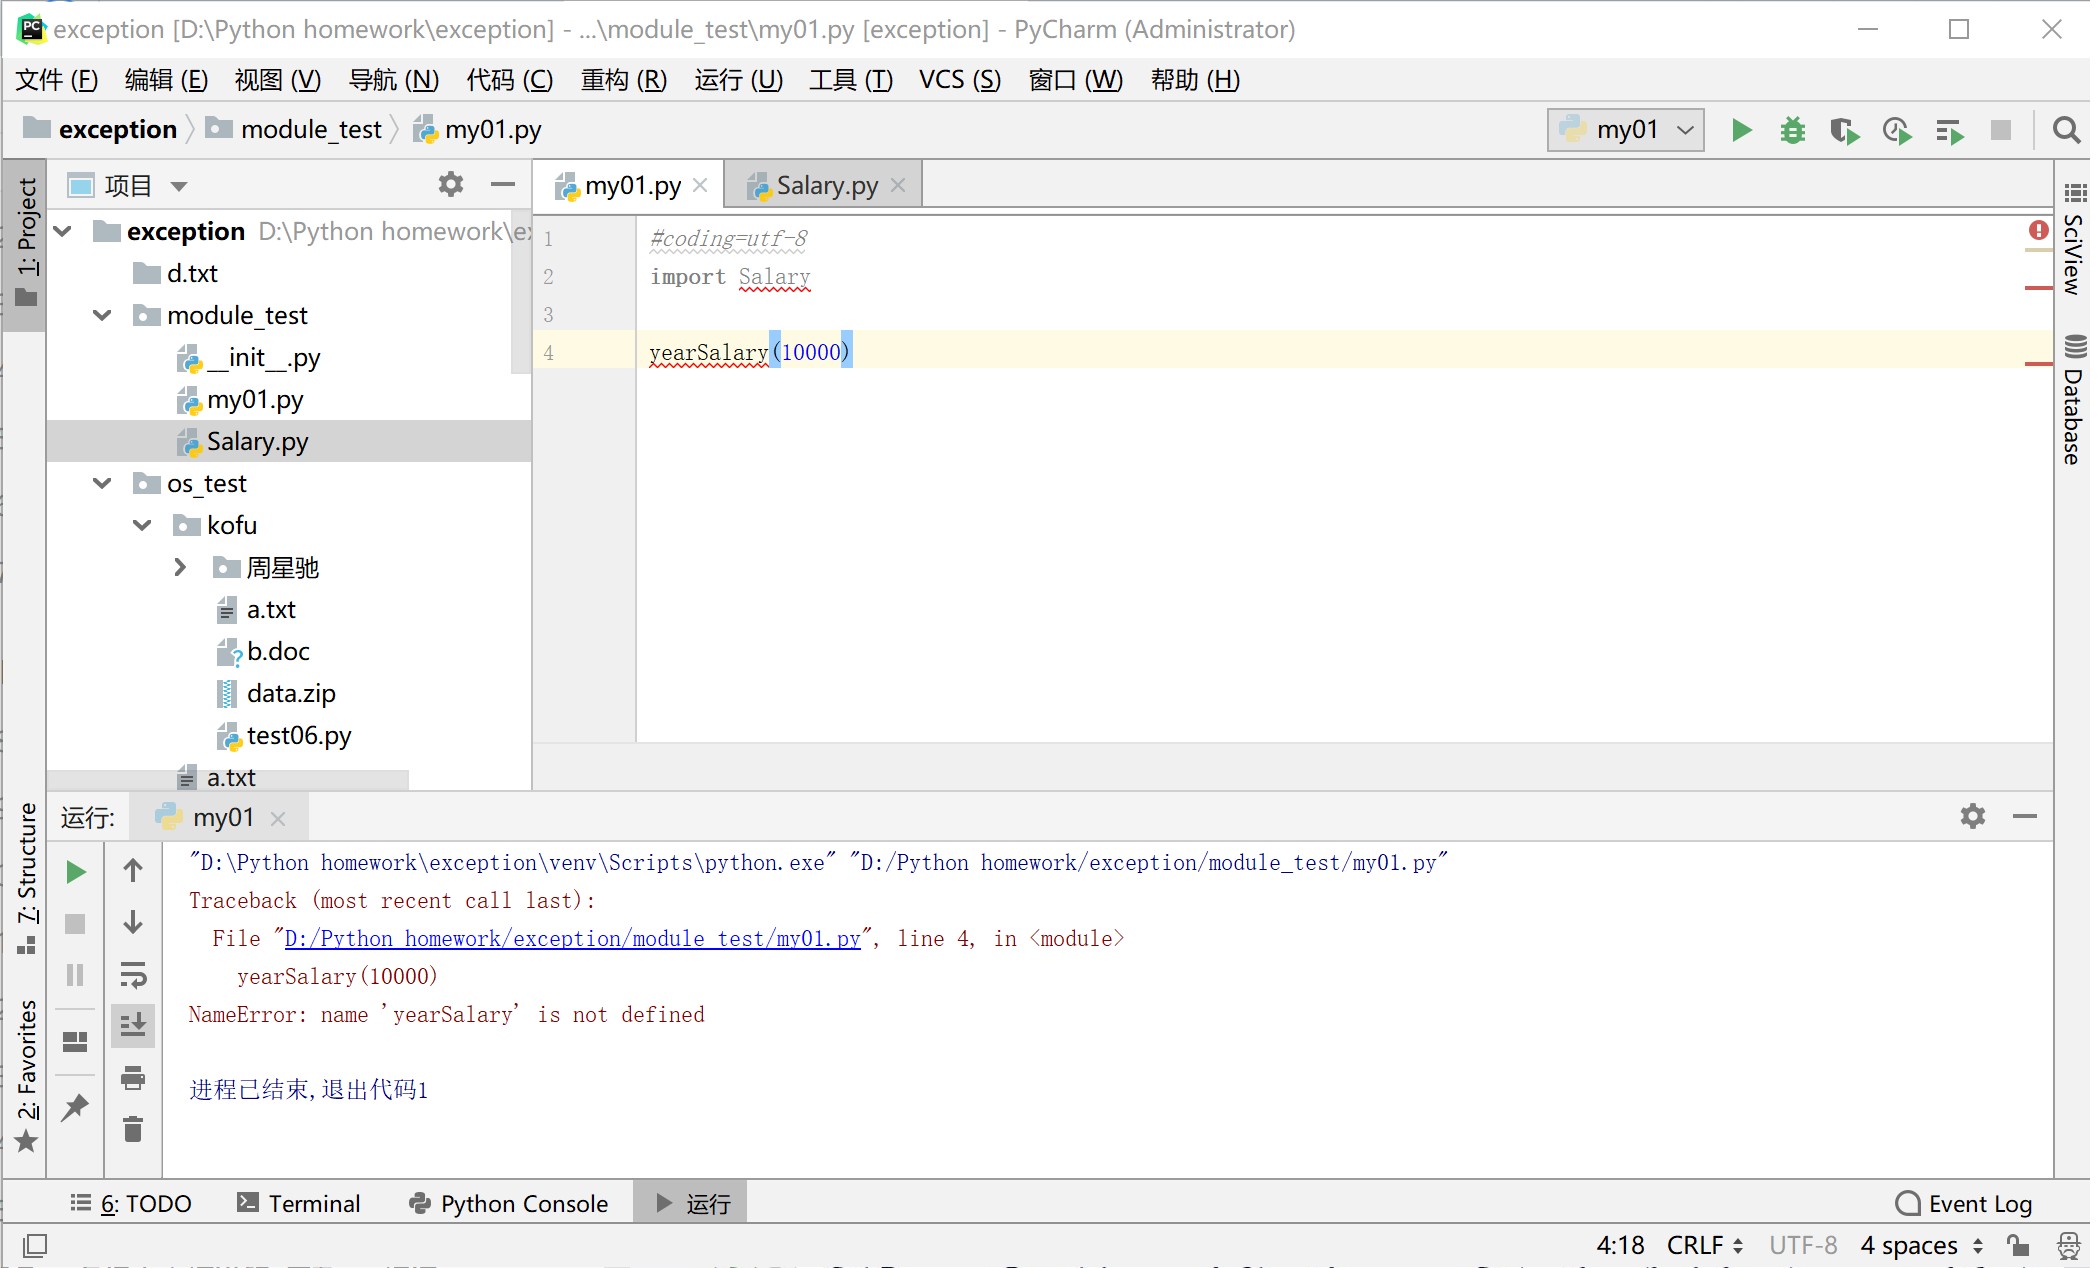This screenshot has width=2100, height=1268.
Task: Collapse the module_test folder
Action: coord(102,316)
